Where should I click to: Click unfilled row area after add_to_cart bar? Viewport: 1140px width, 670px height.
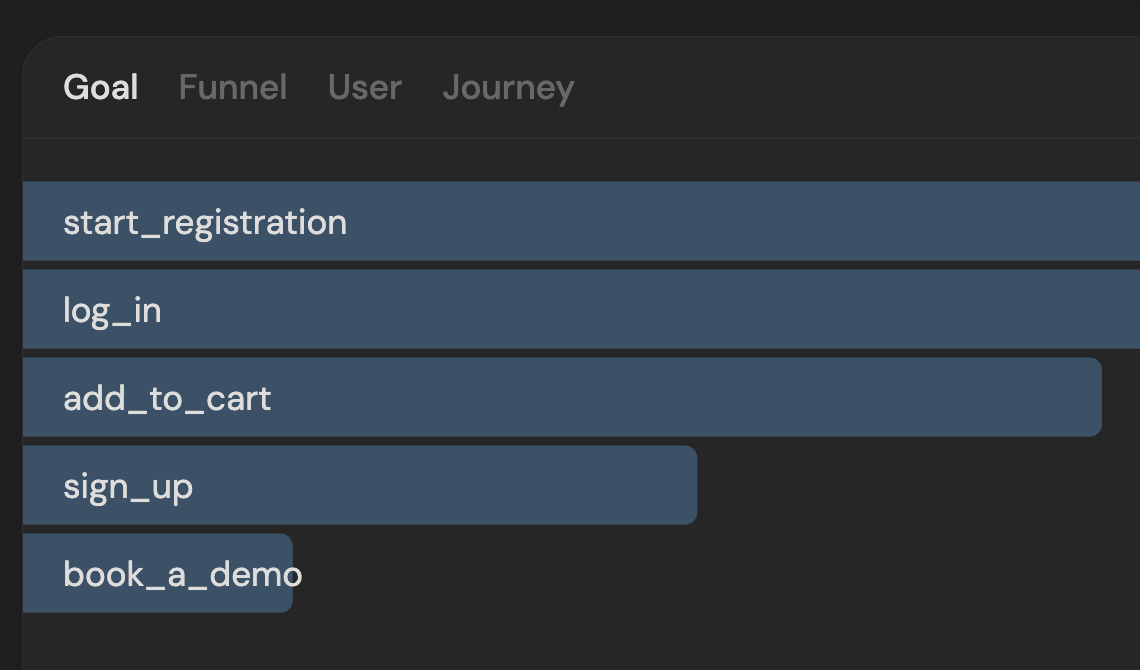pos(1120,397)
